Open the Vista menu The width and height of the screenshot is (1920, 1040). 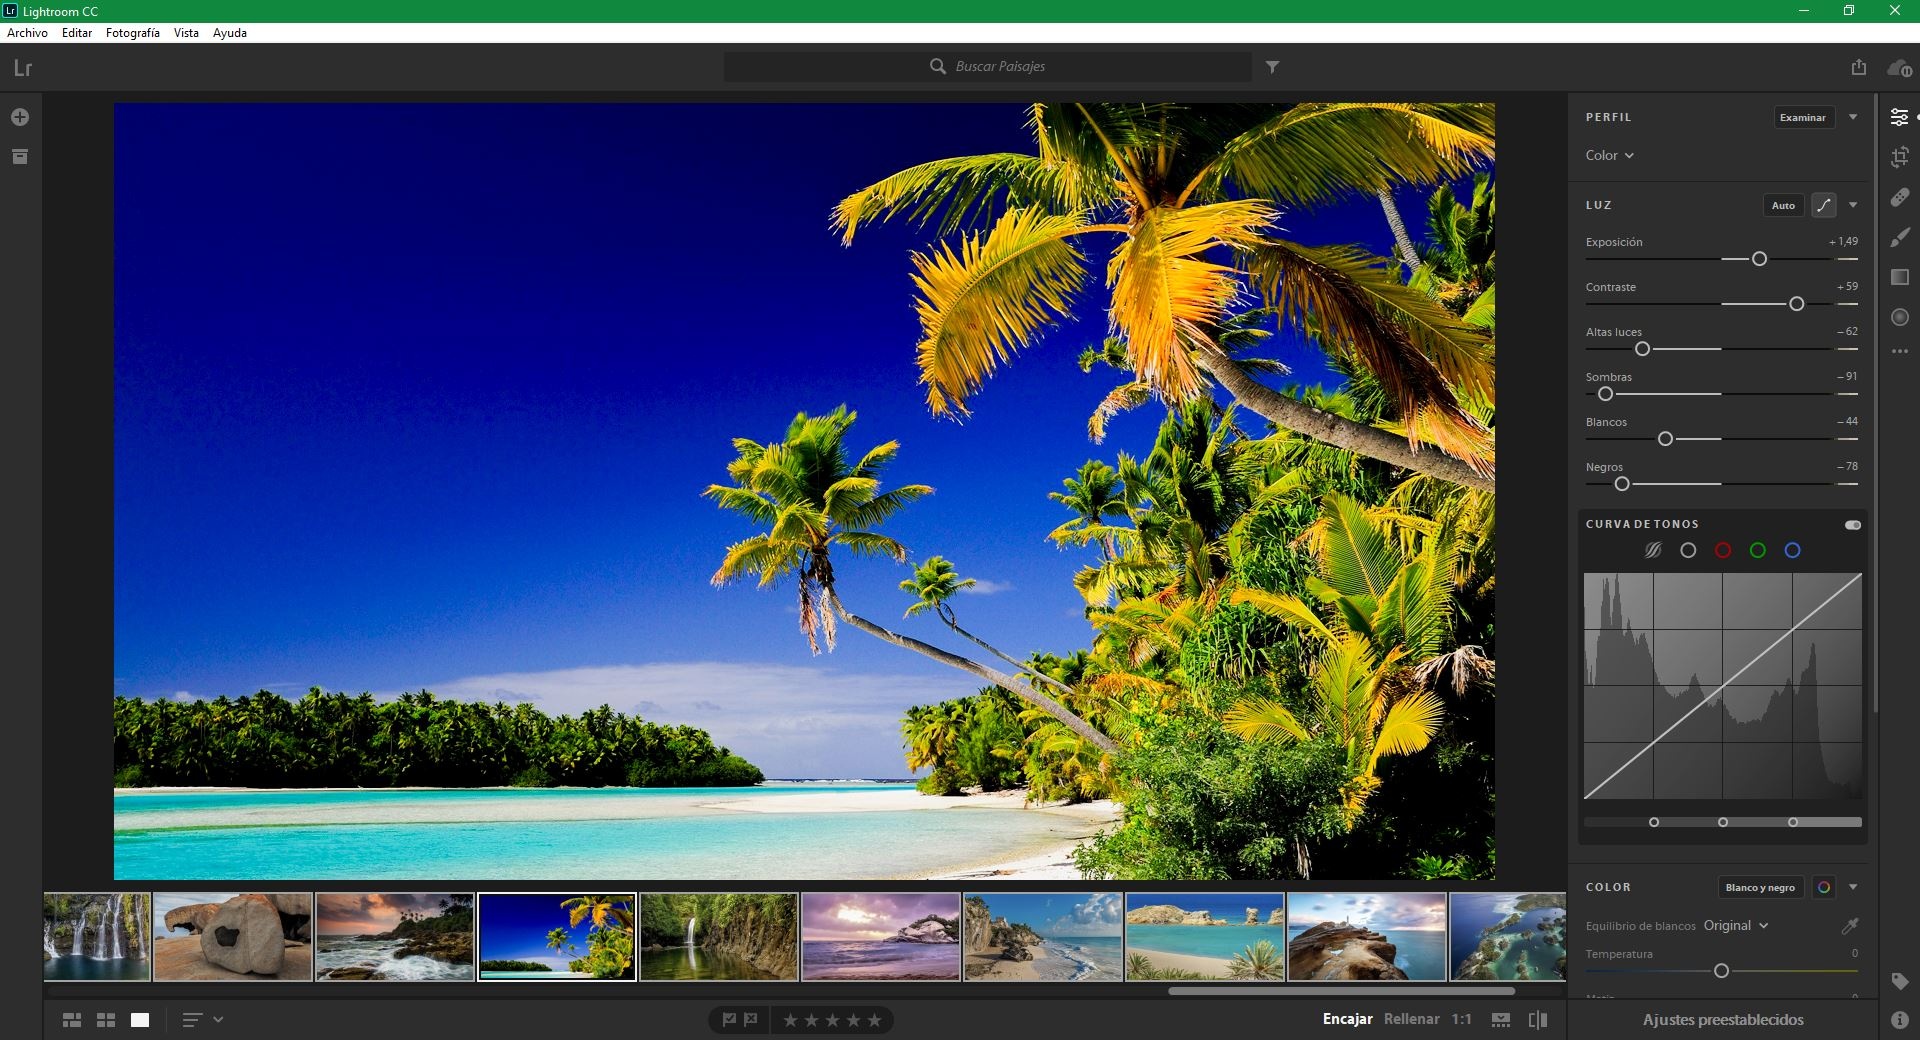pos(186,33)
